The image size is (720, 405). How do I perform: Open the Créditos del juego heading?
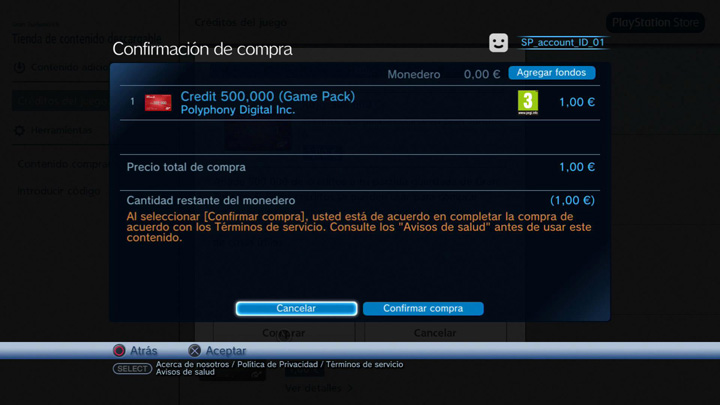(x=241, y=22)
